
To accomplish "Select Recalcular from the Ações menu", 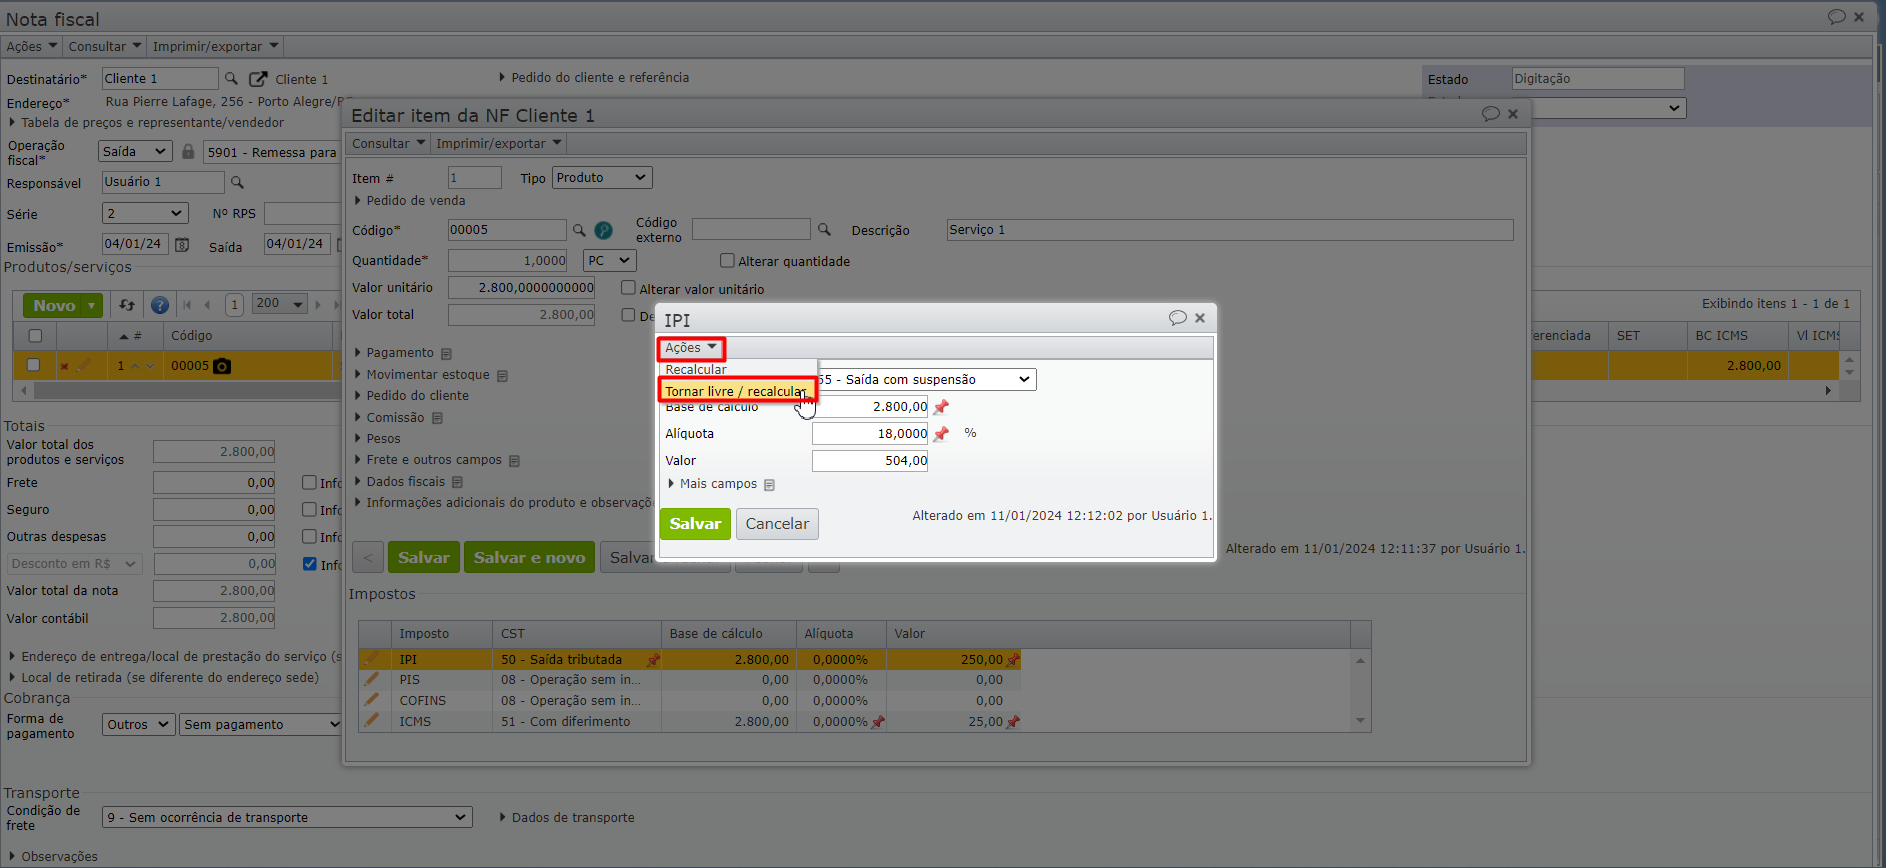I will click(696, 370).
